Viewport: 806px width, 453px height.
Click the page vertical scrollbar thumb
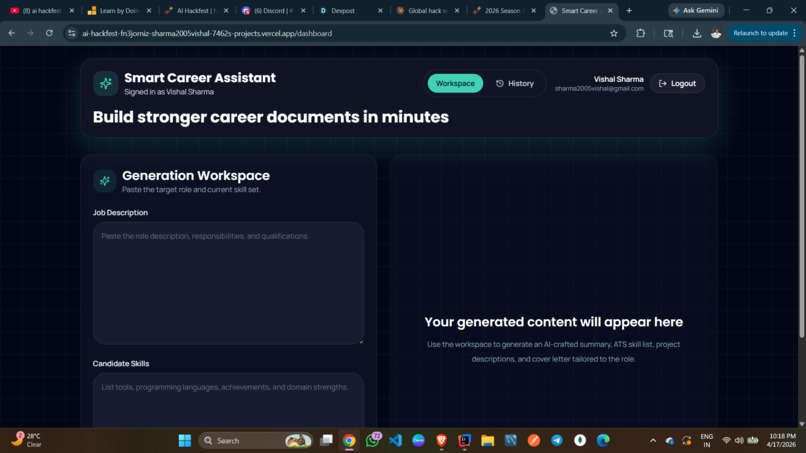(801, 196)
